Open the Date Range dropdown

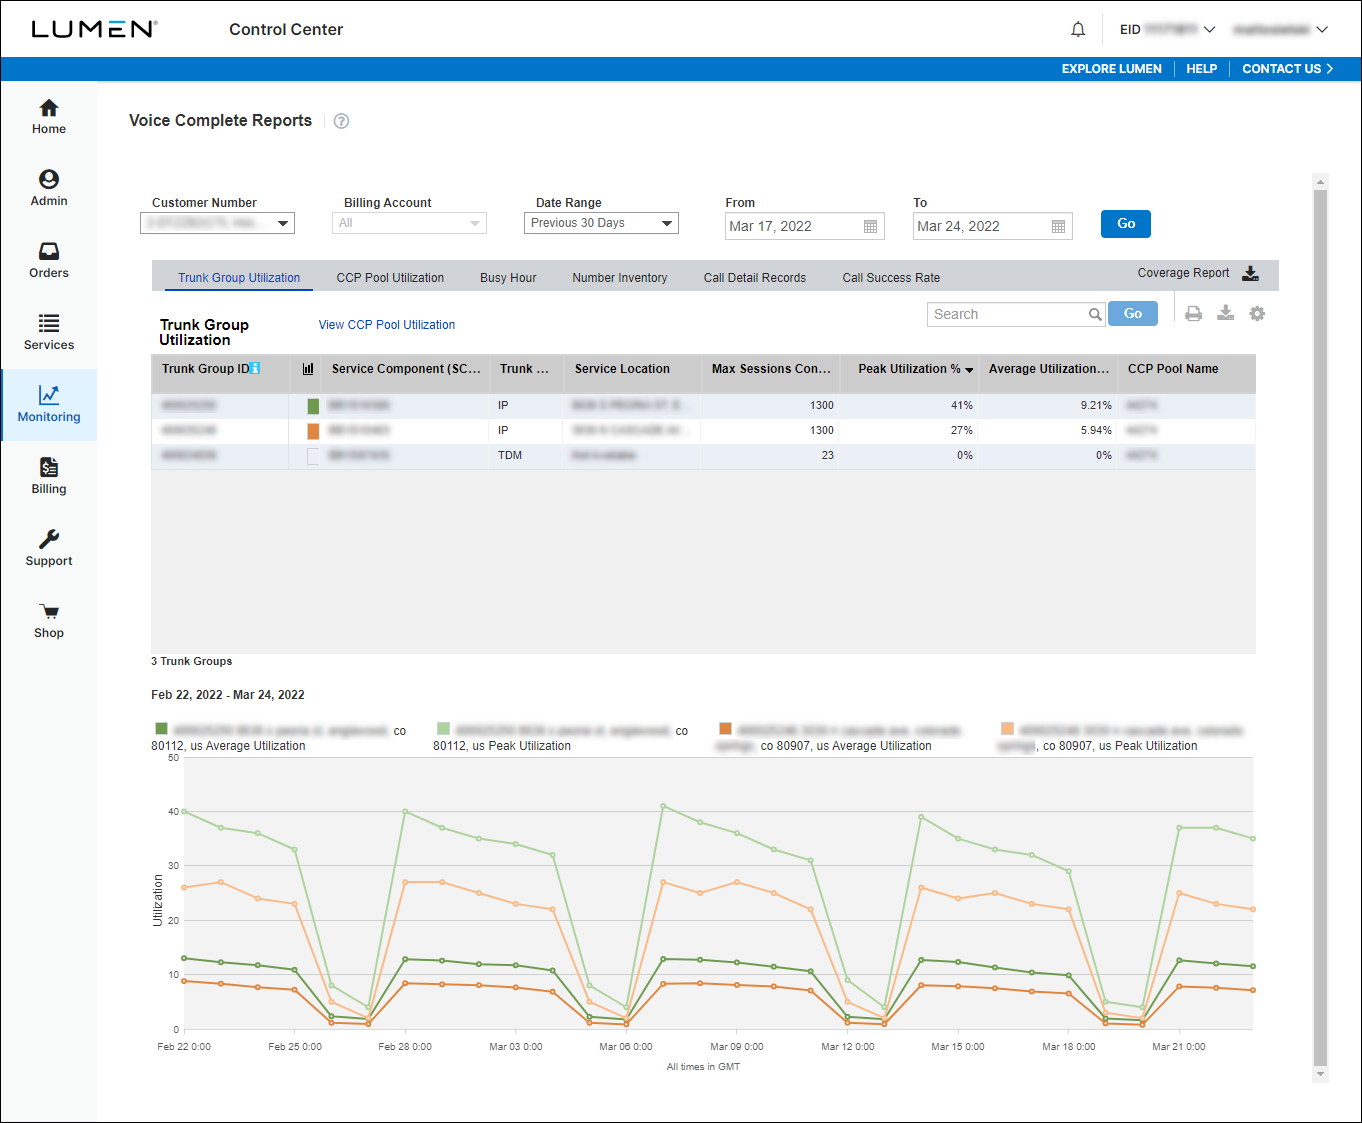601,223
